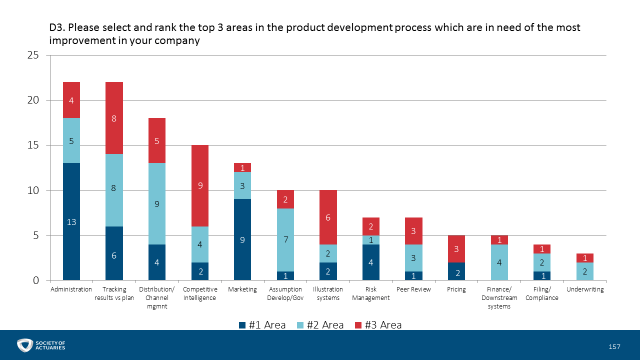
Task: Click the y-axis label 0
Action: [x=36, y=280]
